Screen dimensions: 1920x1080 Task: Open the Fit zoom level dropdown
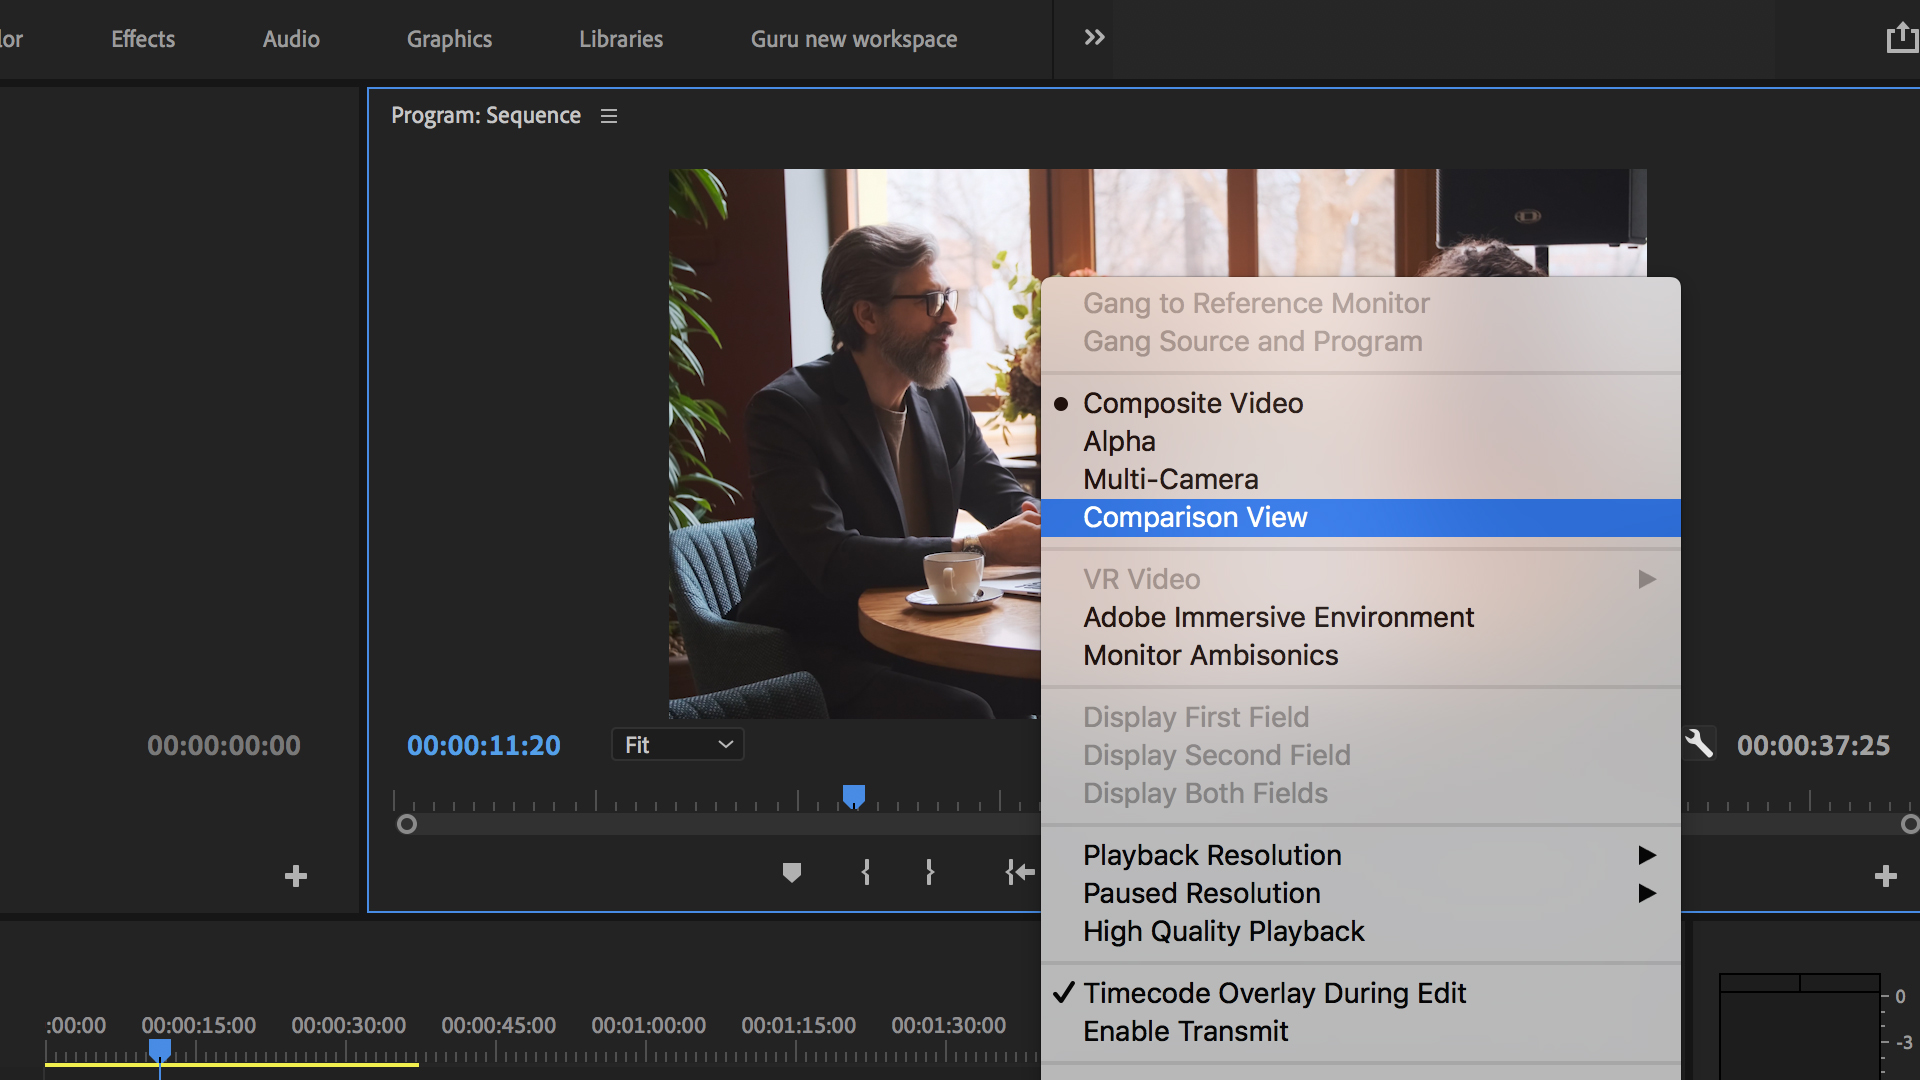[677, 744]
